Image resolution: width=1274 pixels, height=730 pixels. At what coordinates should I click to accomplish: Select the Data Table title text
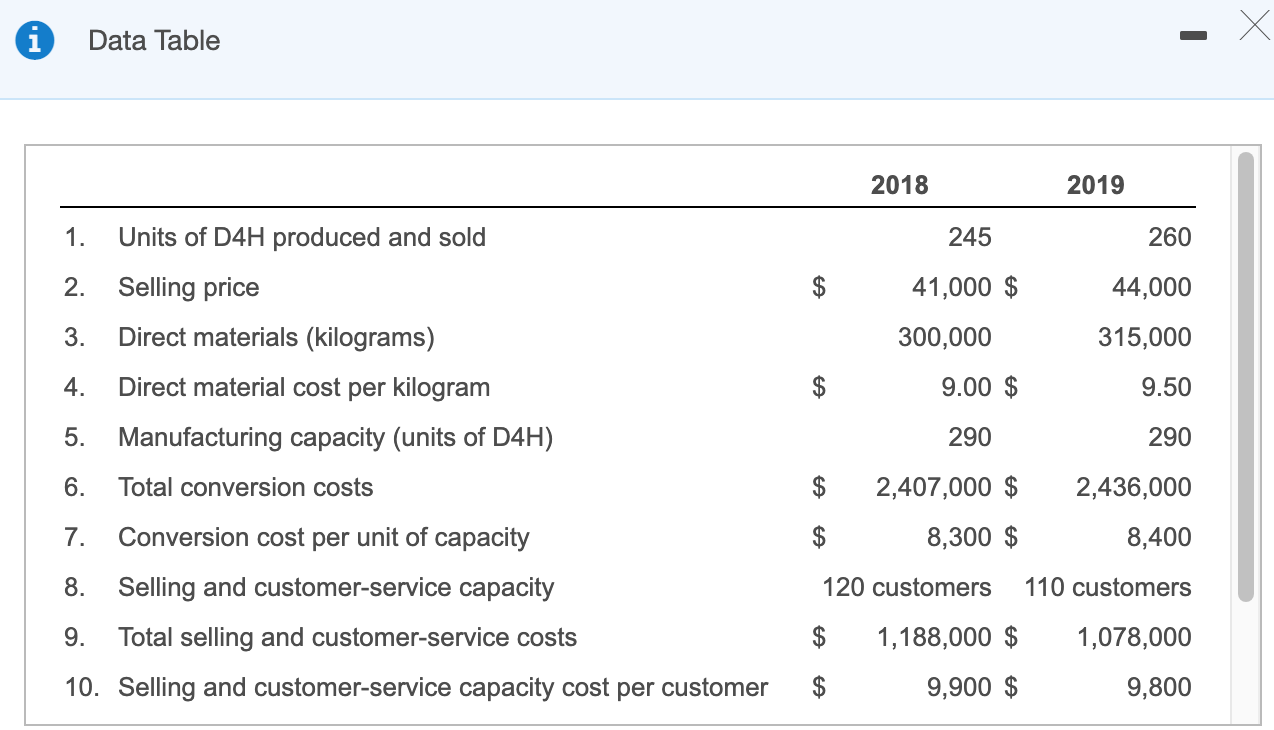pos(154,41)
